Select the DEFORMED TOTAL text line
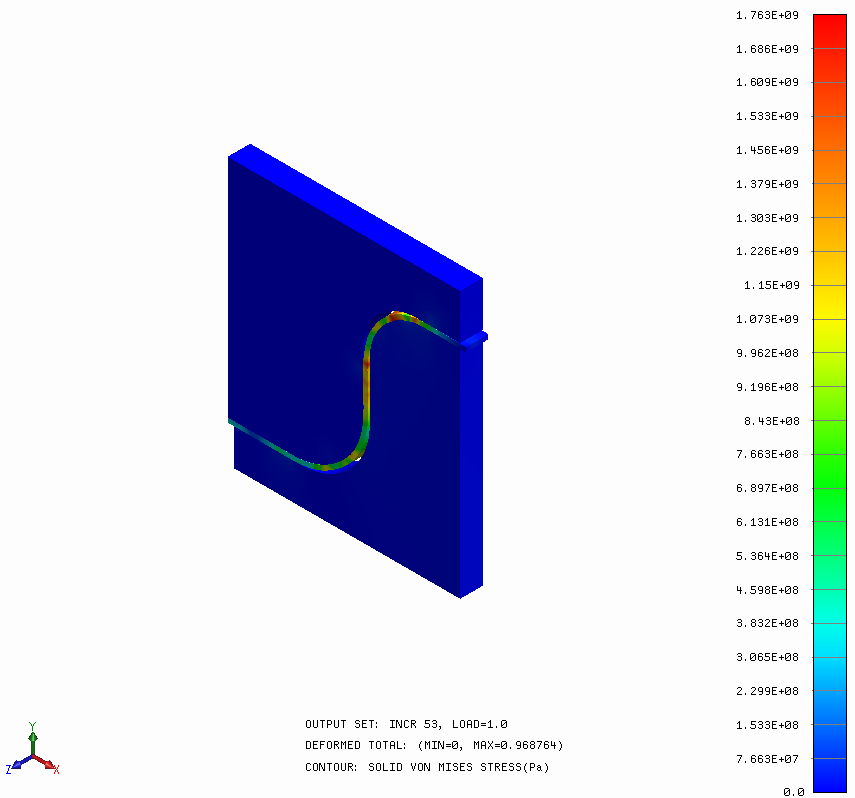 [x=434, y=745]
